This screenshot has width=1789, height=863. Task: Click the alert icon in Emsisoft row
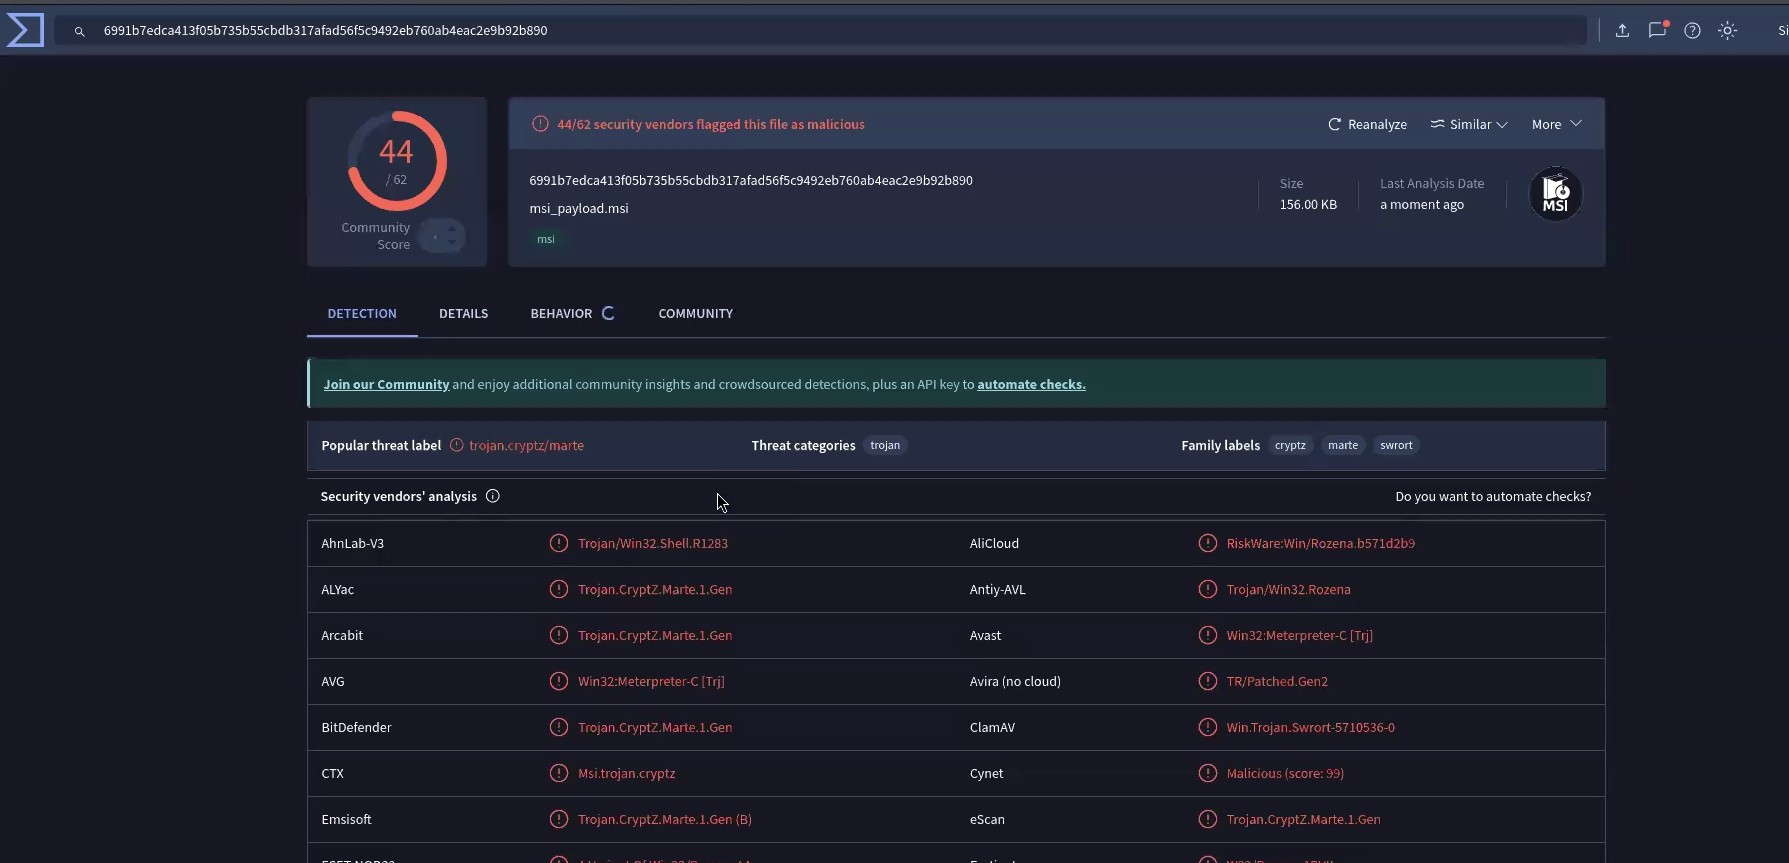[x=559, y=819]
